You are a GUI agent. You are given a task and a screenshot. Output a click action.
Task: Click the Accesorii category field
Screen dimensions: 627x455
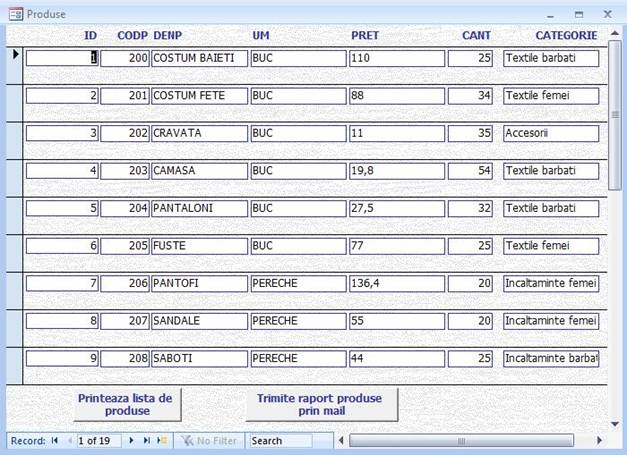pyautogui.click(x=551, y=134)
